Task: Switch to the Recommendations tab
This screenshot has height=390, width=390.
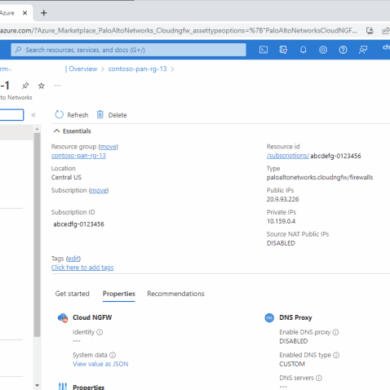Action: [x=176, y=294]
